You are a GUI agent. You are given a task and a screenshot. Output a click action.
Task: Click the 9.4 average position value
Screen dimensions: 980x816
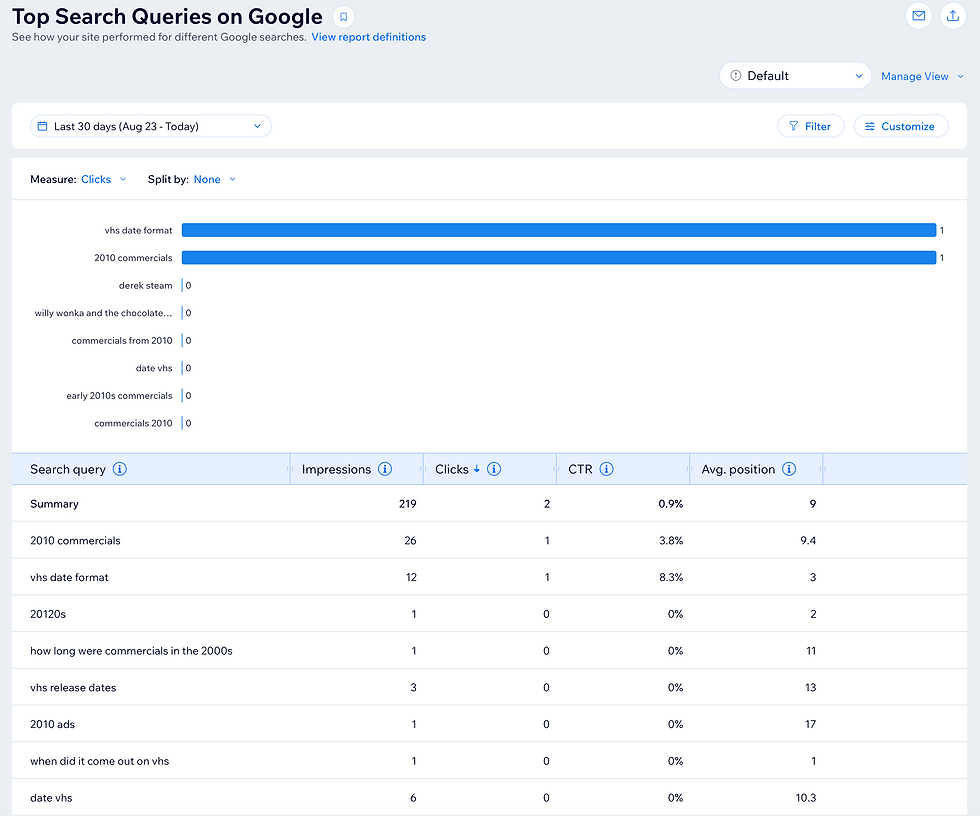click(x=808, y=540)
